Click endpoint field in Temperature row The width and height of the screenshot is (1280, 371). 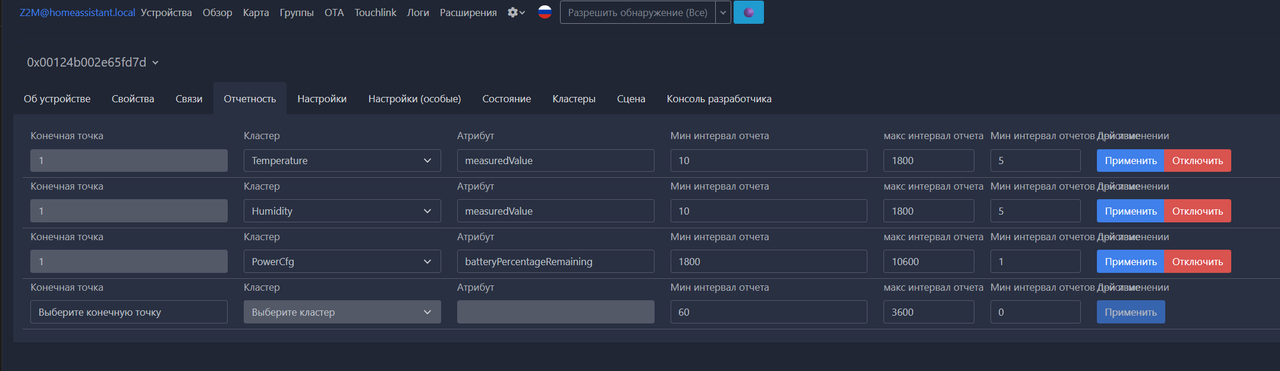click(x=129, y=160)
